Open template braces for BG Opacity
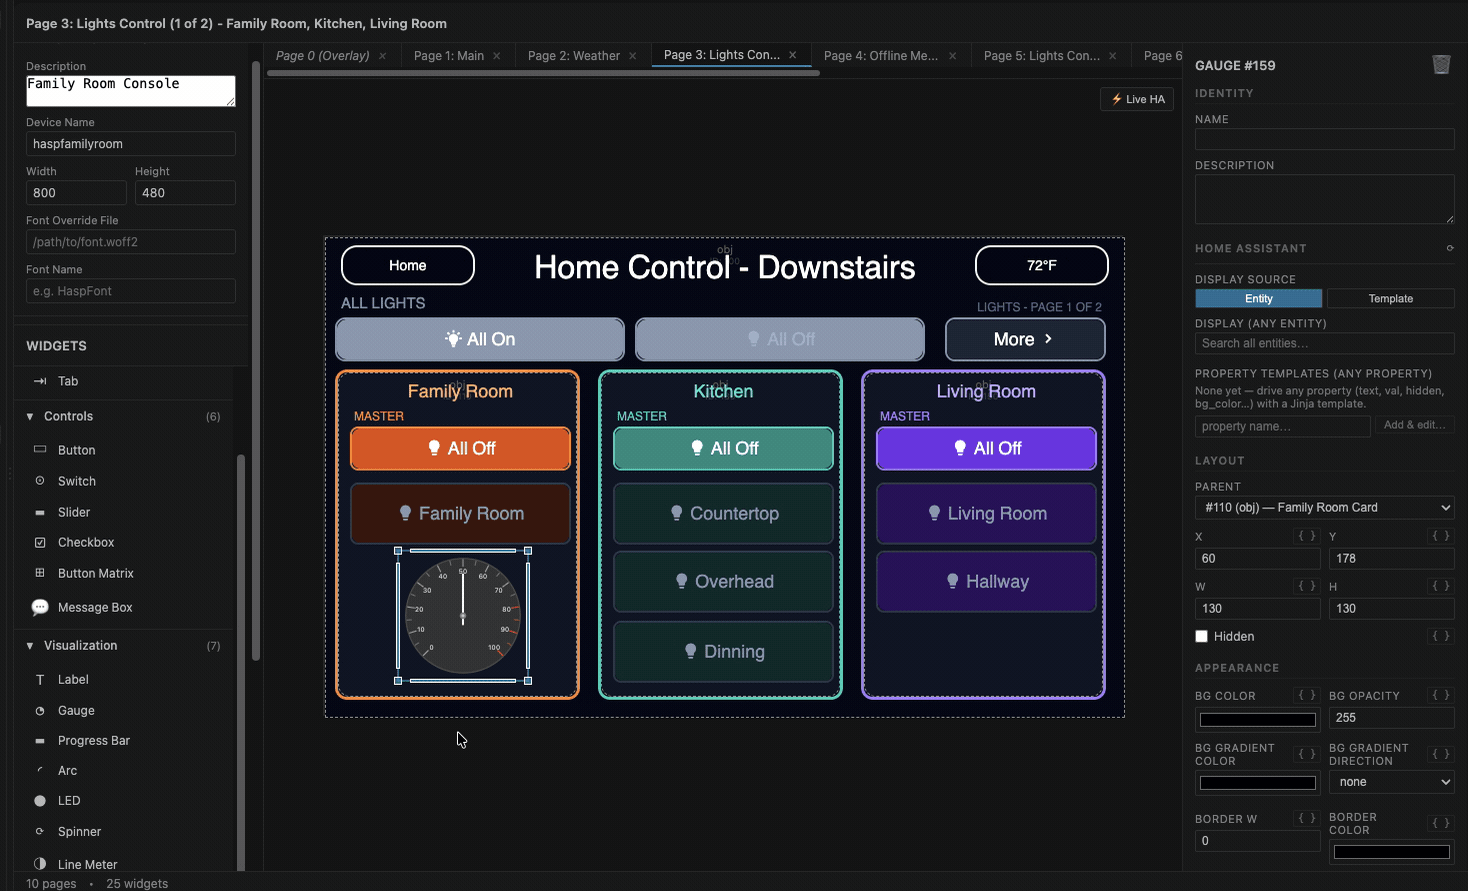The image size is (1468, 891). [x=1441, y=695]
